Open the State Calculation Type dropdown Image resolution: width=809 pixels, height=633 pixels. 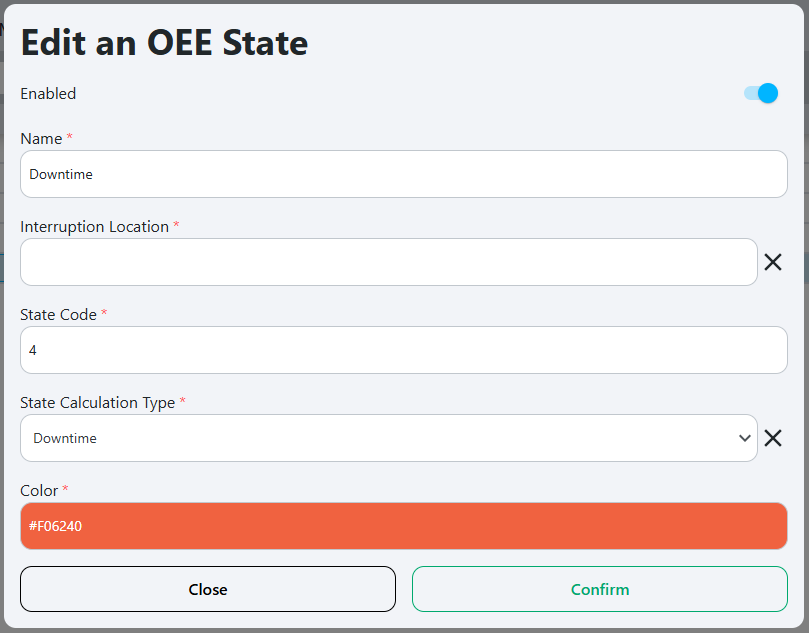click(x=389, y=438)
